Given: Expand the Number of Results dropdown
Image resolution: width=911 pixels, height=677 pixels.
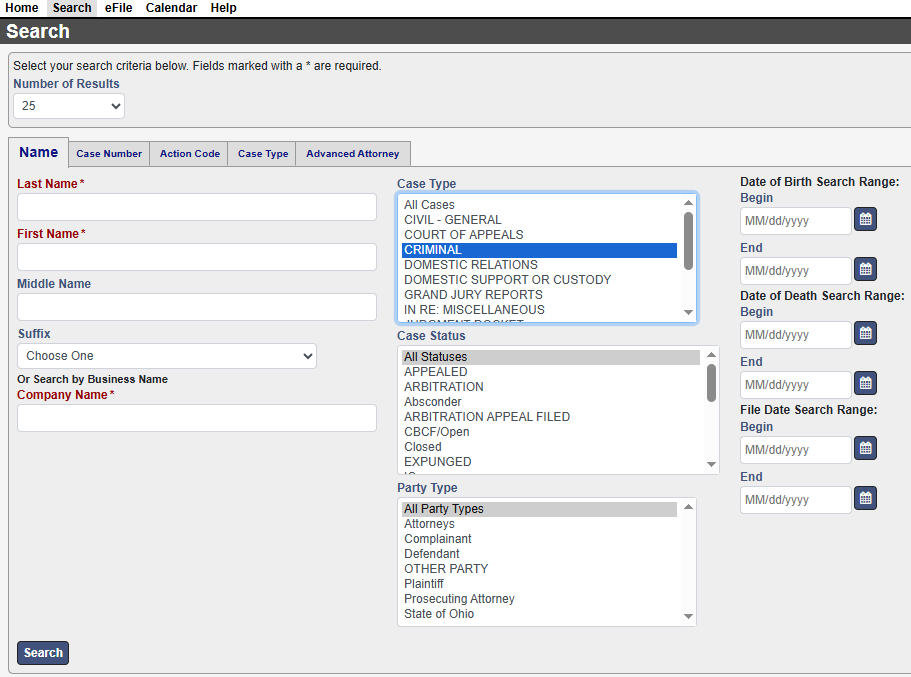Looking at the screenshot, I should (x=69, y=105).
